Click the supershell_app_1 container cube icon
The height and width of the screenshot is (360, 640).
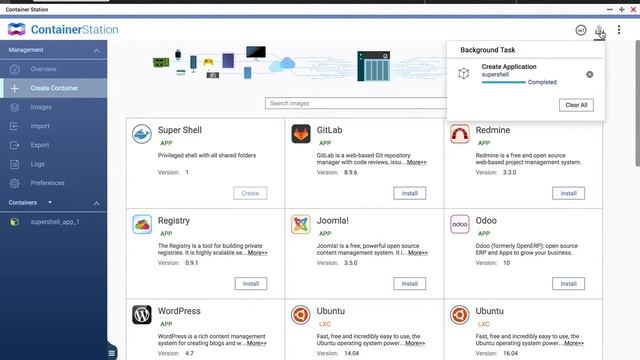(15, 222)
